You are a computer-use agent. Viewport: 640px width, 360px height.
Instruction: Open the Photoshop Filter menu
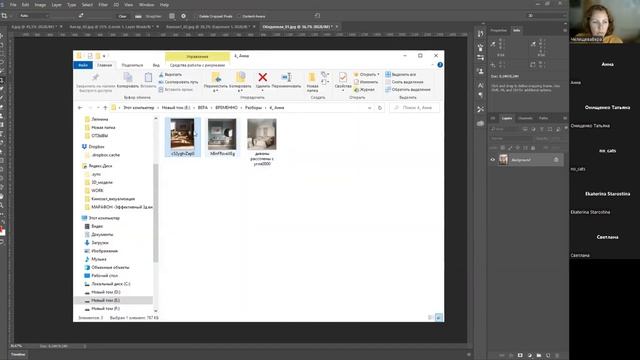(103, 5)
